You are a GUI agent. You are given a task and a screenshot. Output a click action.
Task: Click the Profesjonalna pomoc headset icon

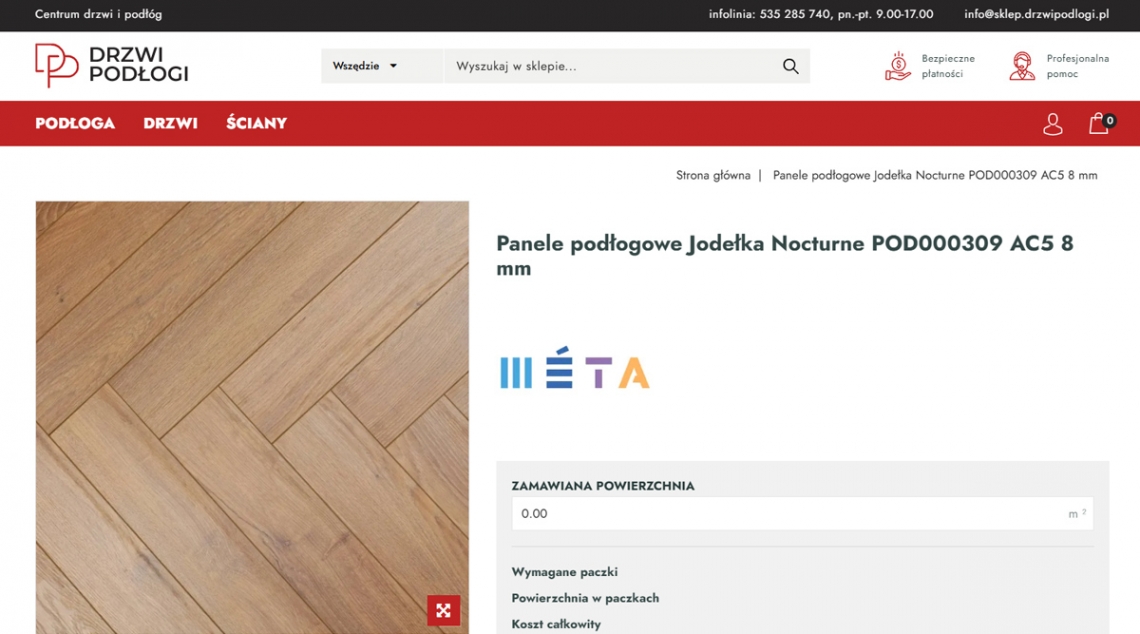coord(1022,66)
